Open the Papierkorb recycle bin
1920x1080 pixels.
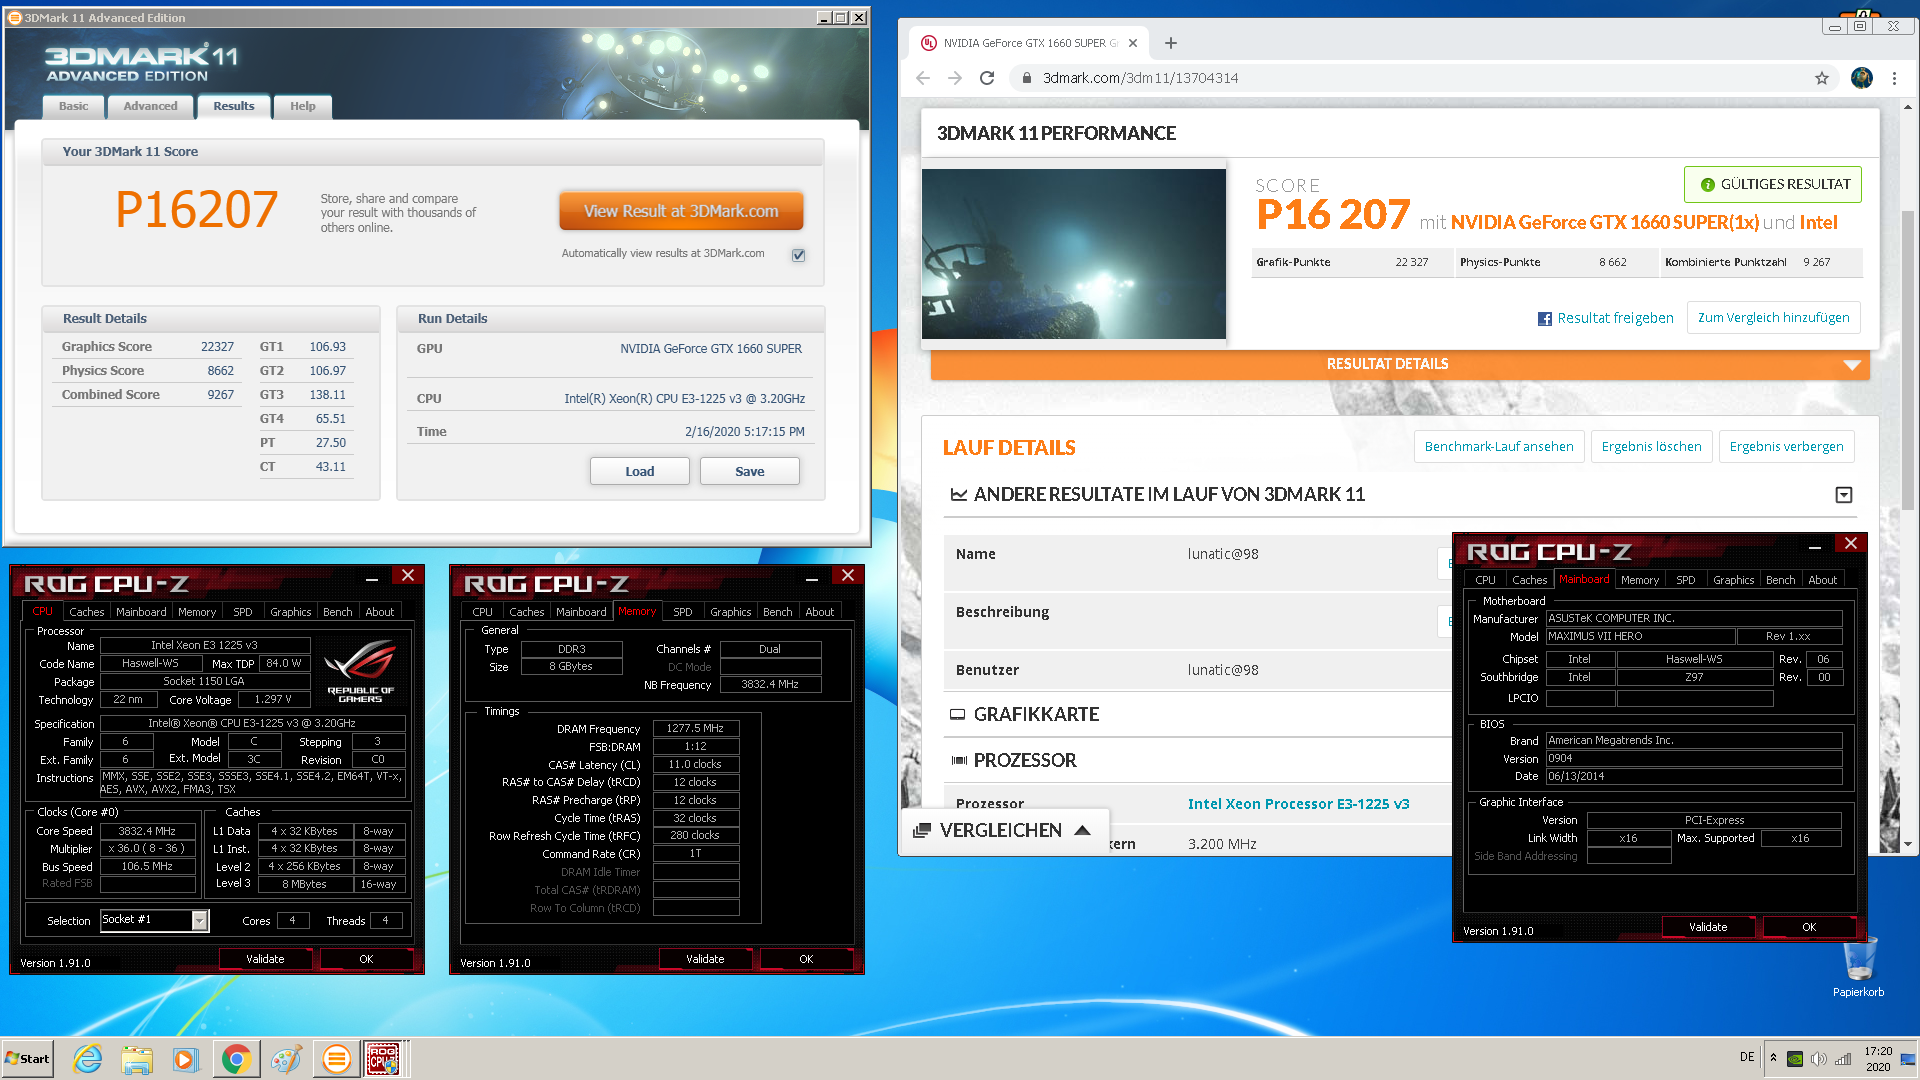click(x=1859, y=967)
